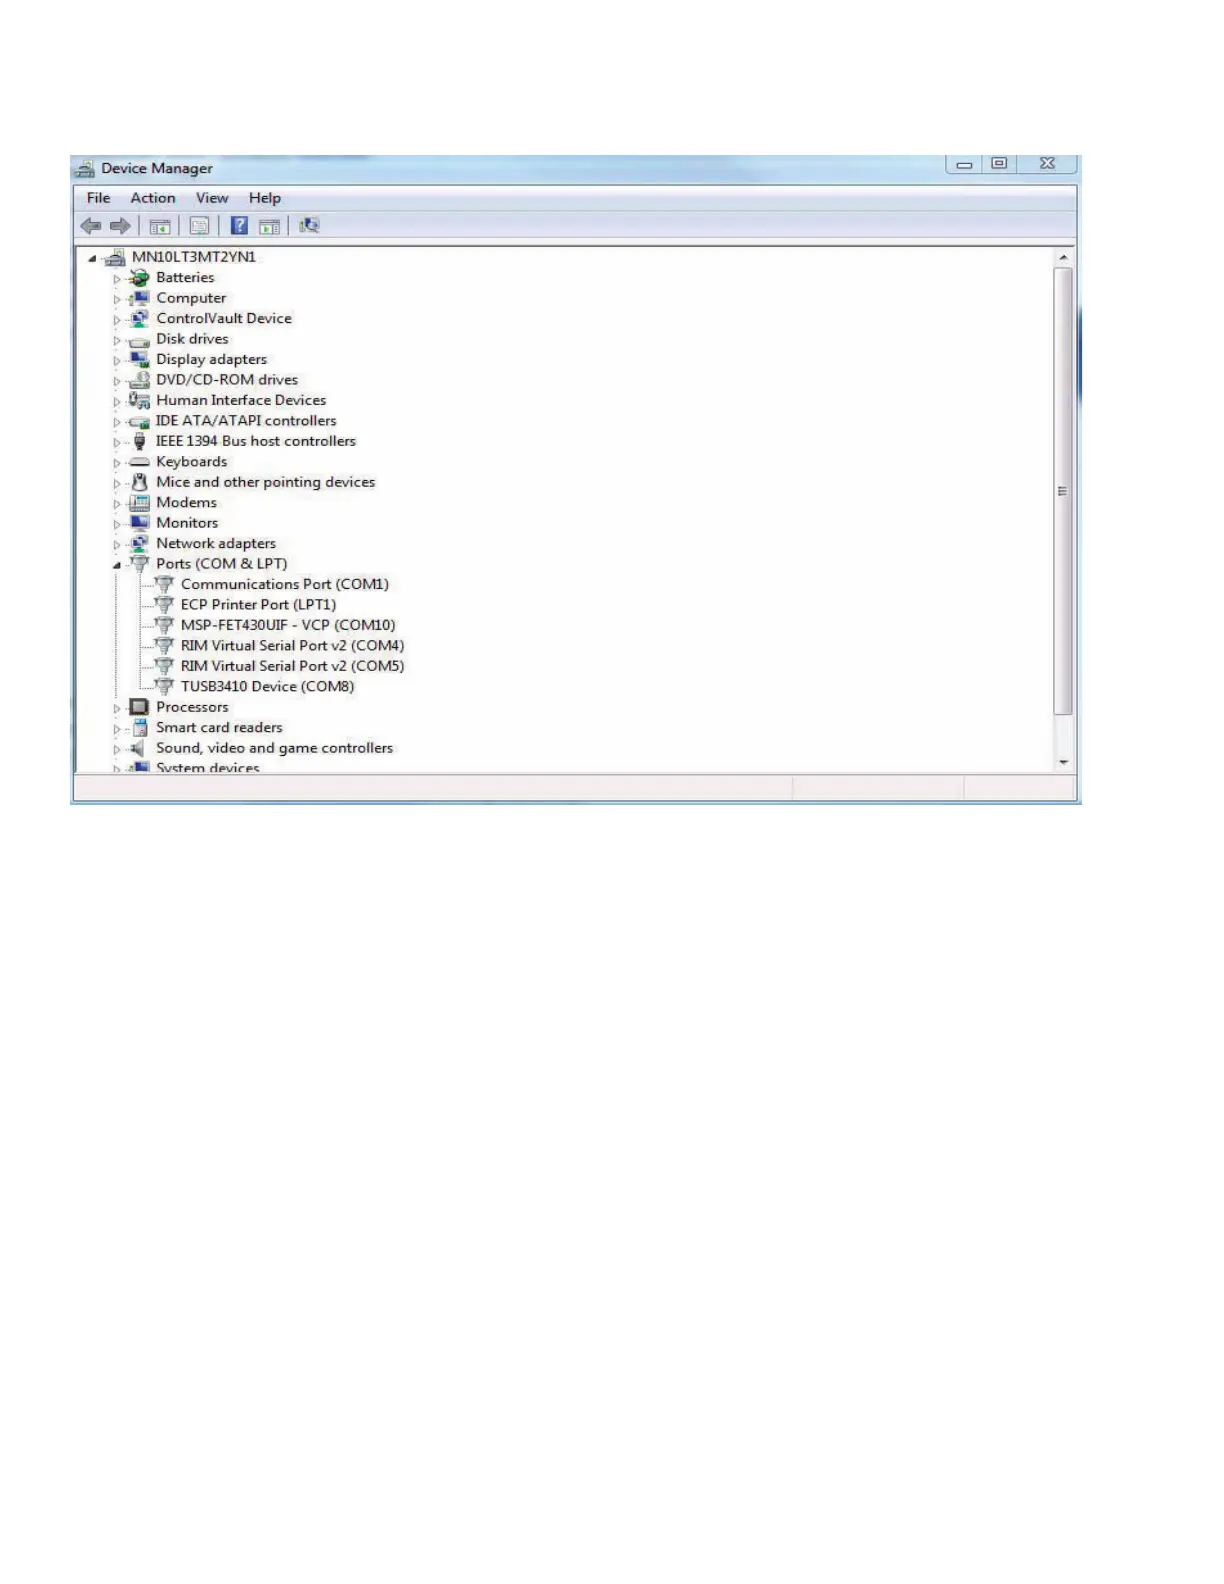Select MSP-FET430UIF - VCP (COM10) entry

coord(288,625)
